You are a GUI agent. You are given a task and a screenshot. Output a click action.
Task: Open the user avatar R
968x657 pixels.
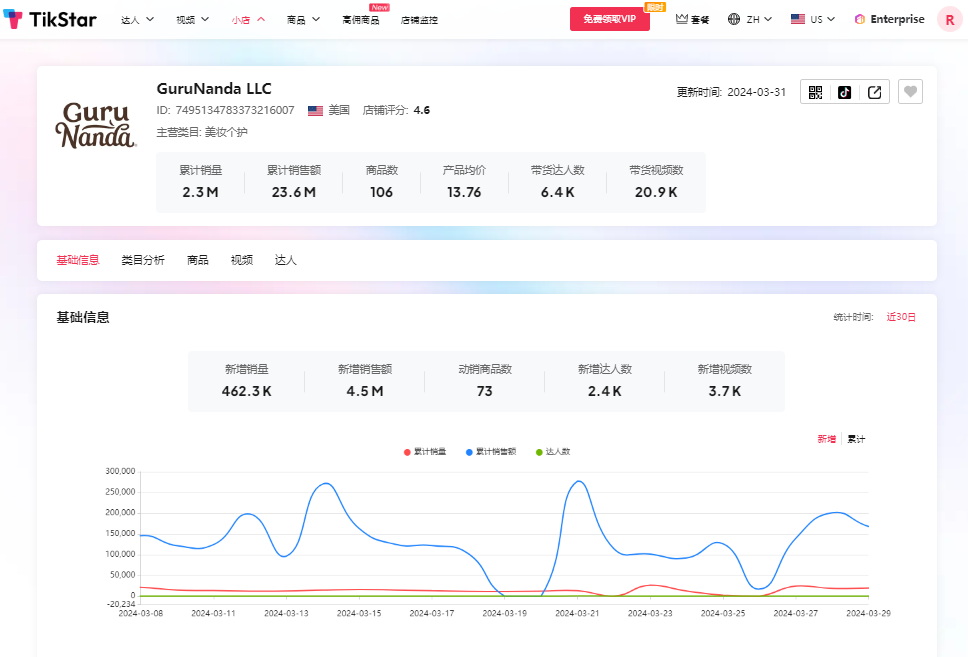click(949, 20)
